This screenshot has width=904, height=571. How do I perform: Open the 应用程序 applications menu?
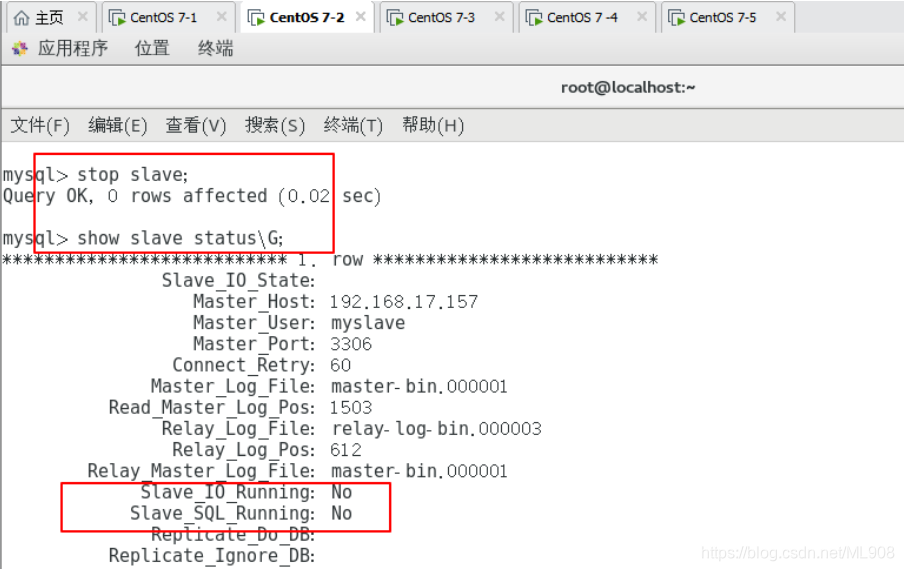73,48
